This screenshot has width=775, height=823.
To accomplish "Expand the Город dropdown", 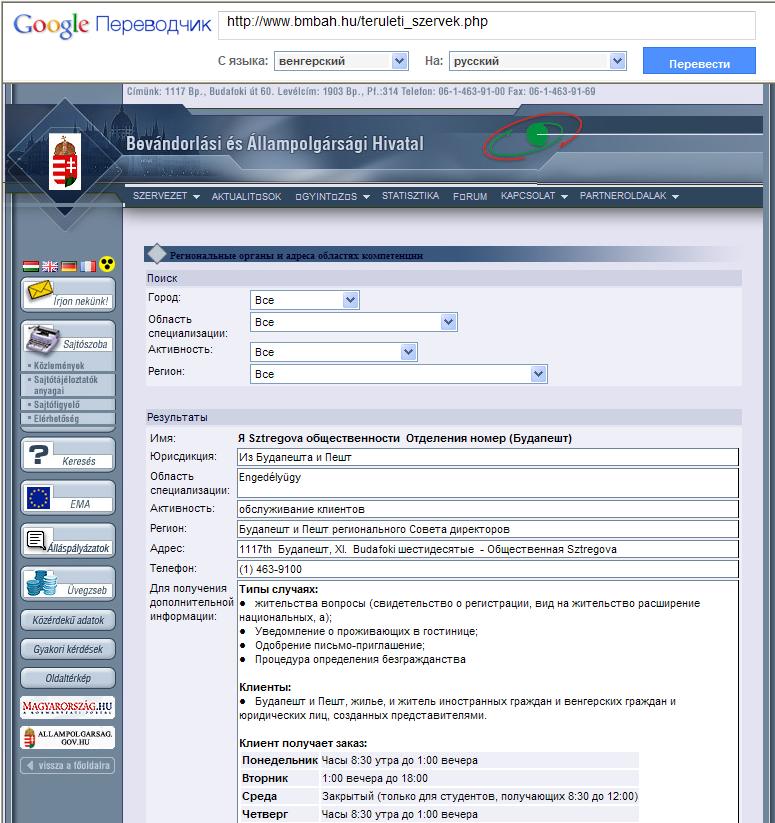I will pyautogui.click(x=305, y=300).
